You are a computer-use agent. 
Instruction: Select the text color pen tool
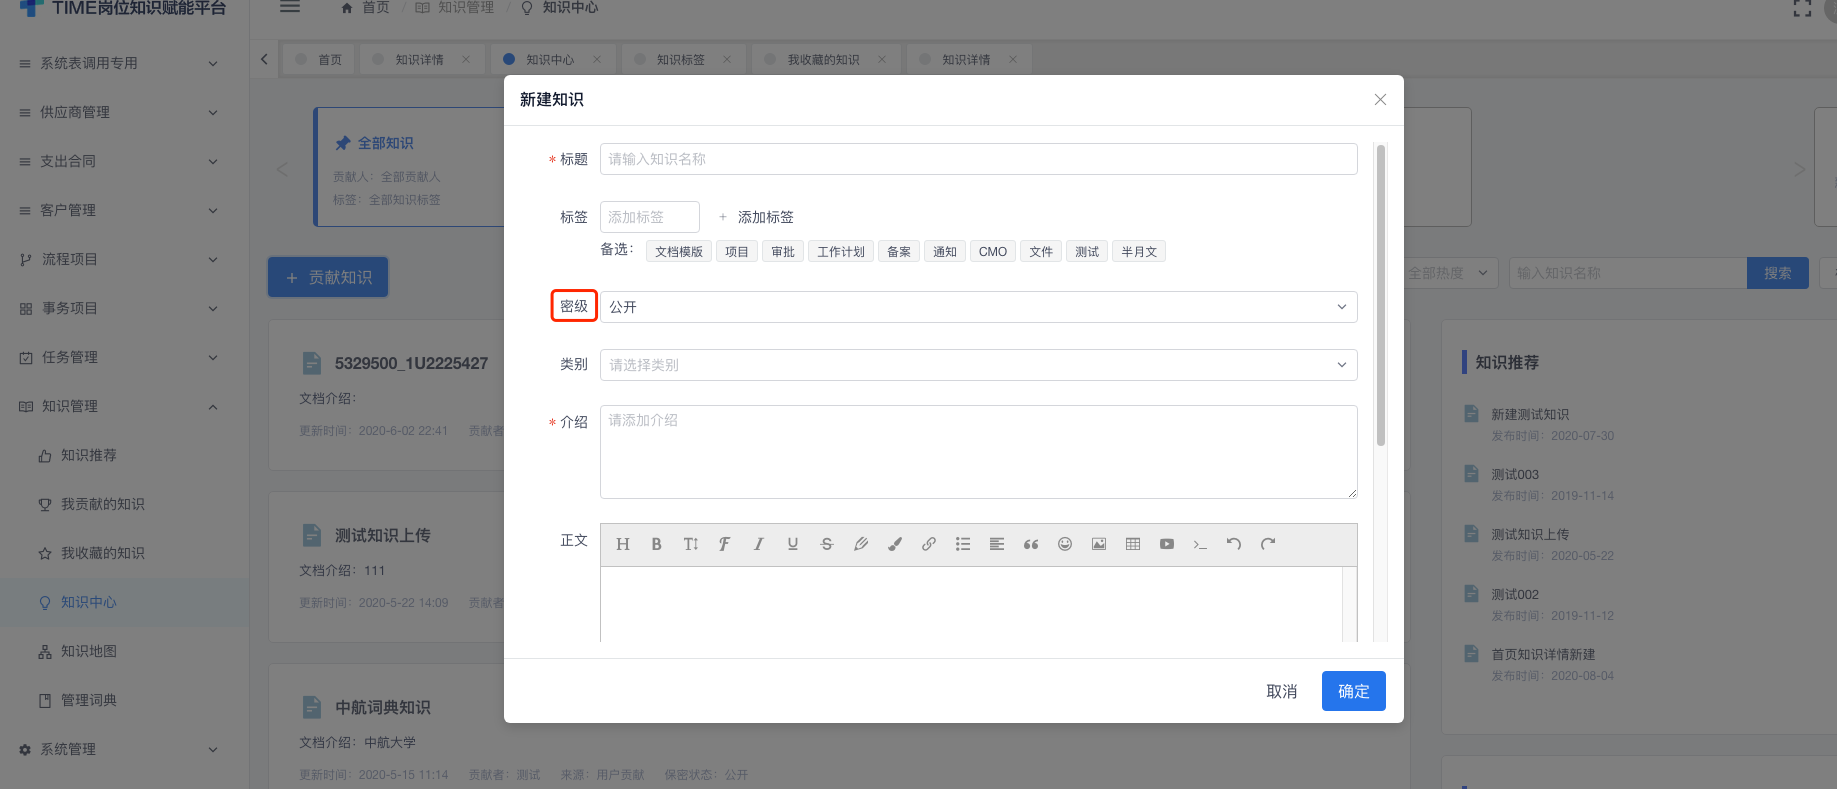(860, 544)
